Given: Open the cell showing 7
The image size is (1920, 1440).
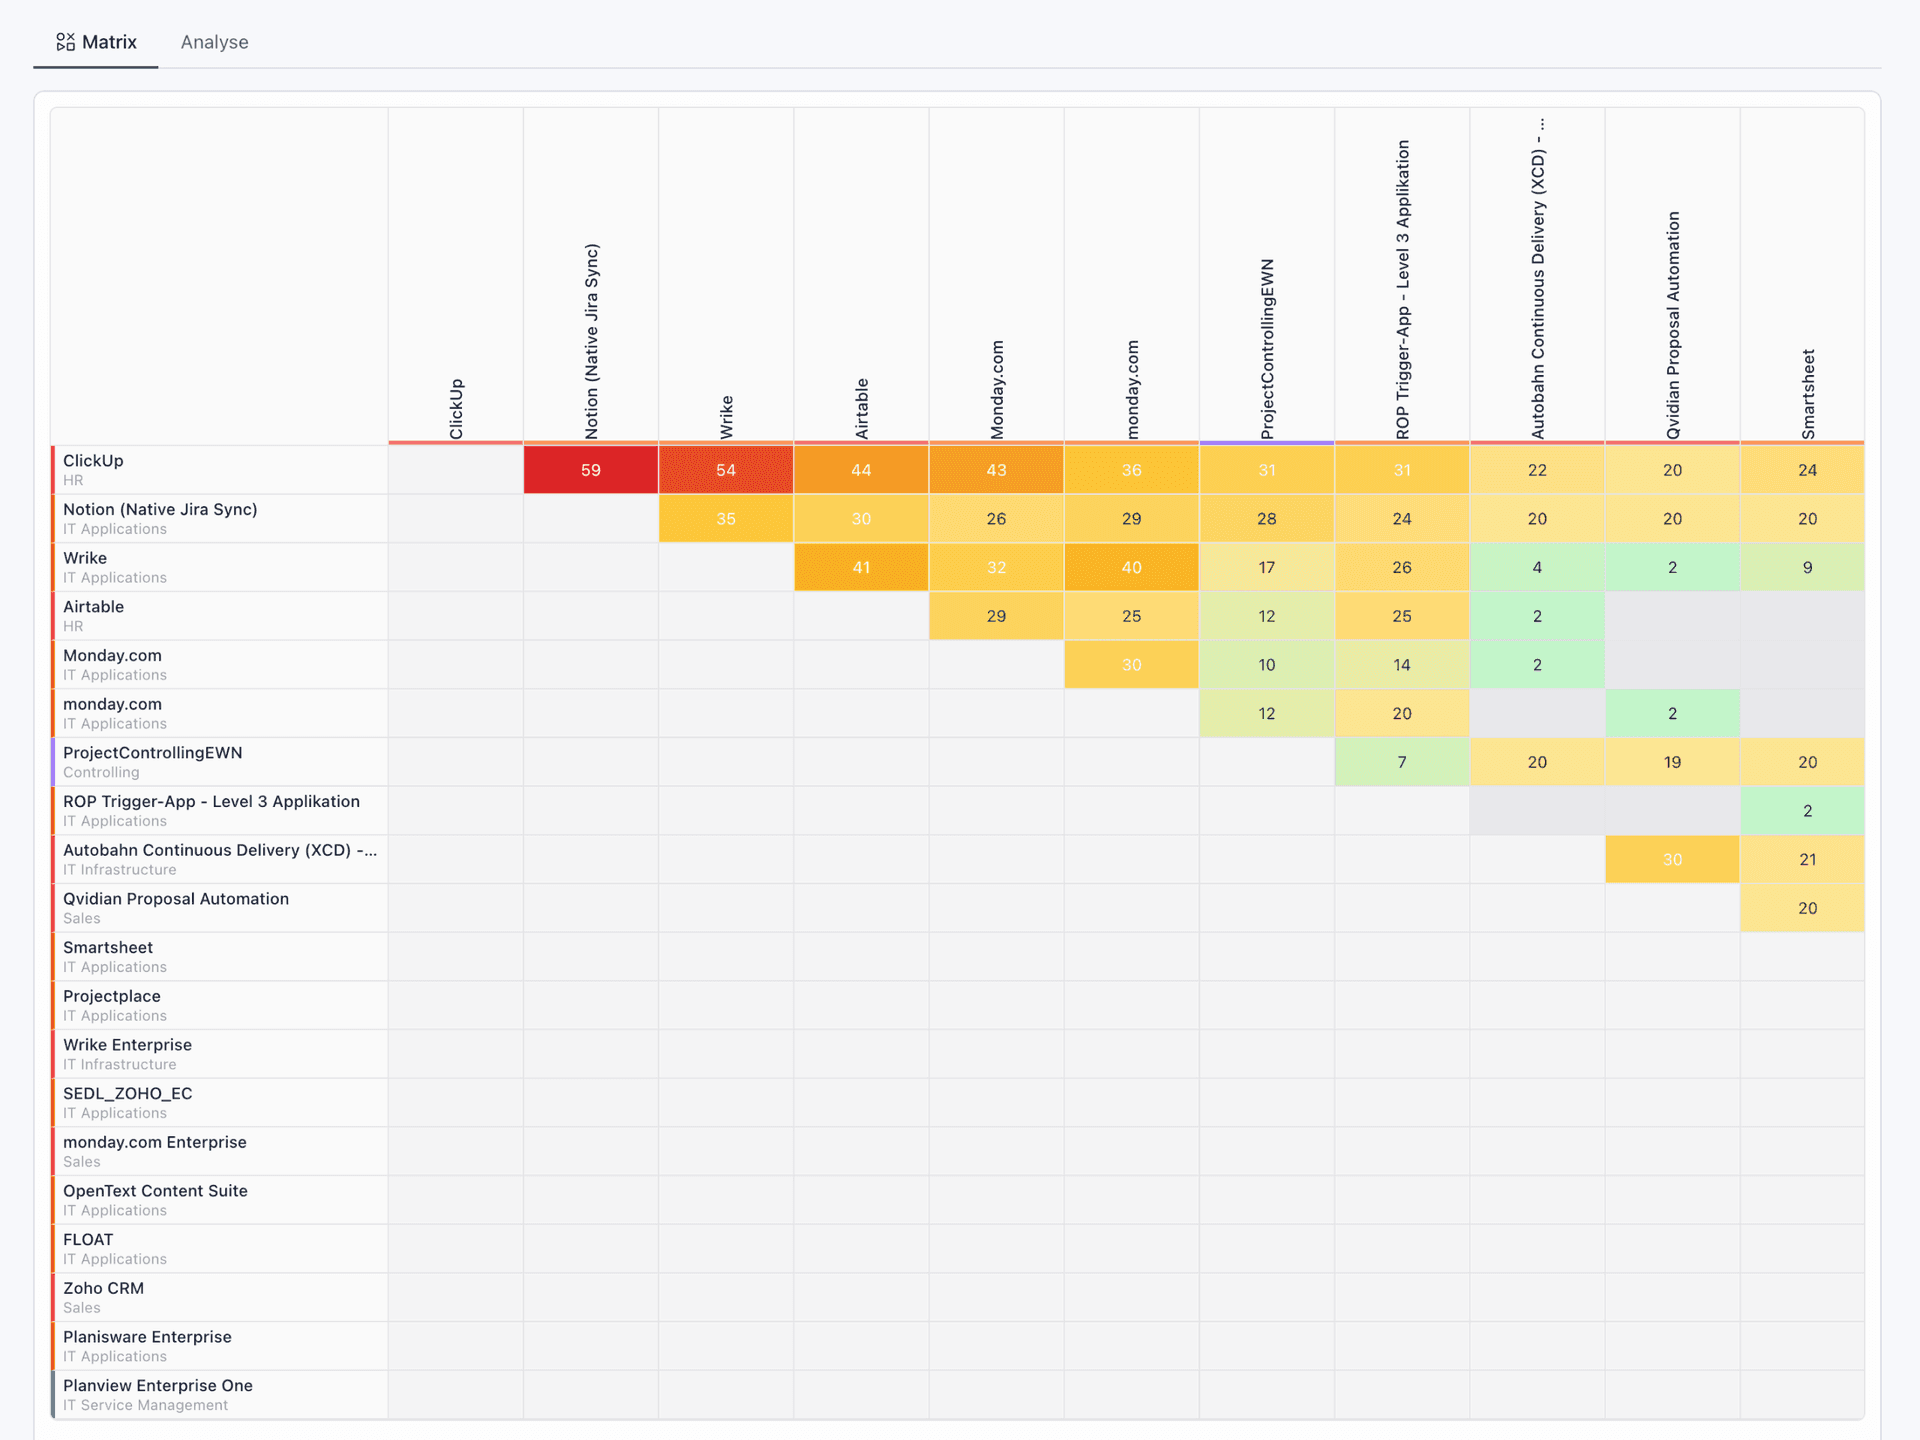Looking at the screenshot, I should (x=1402, y=762).
